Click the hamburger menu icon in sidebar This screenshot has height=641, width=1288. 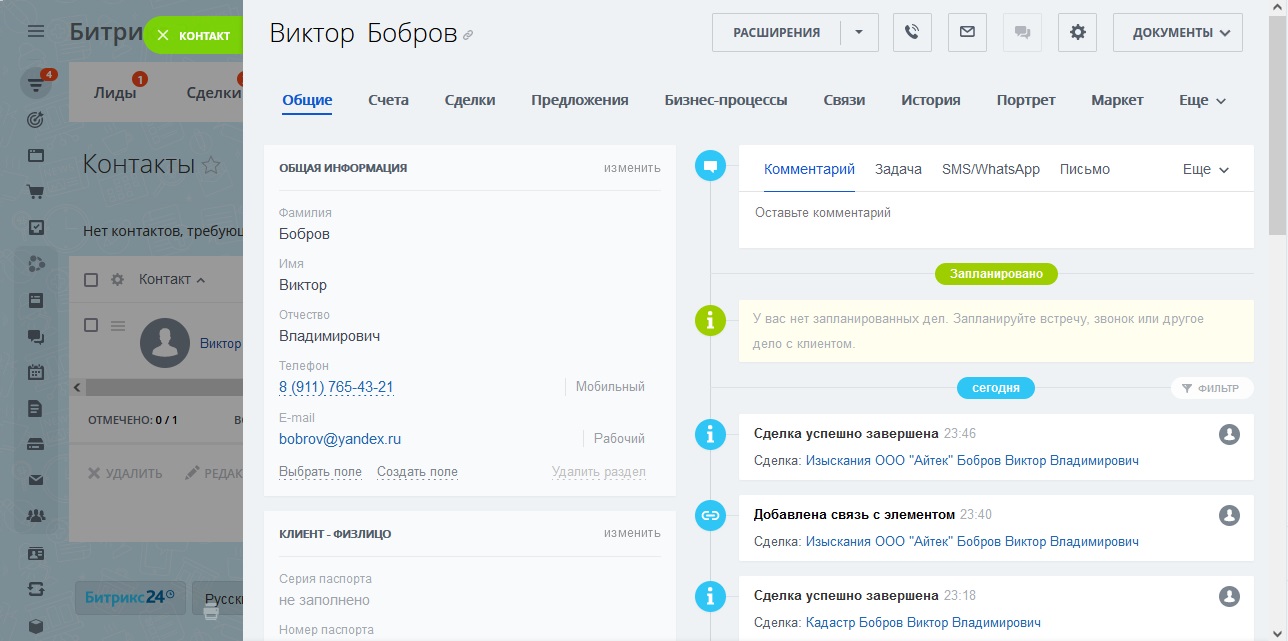[x=36, y=32]
